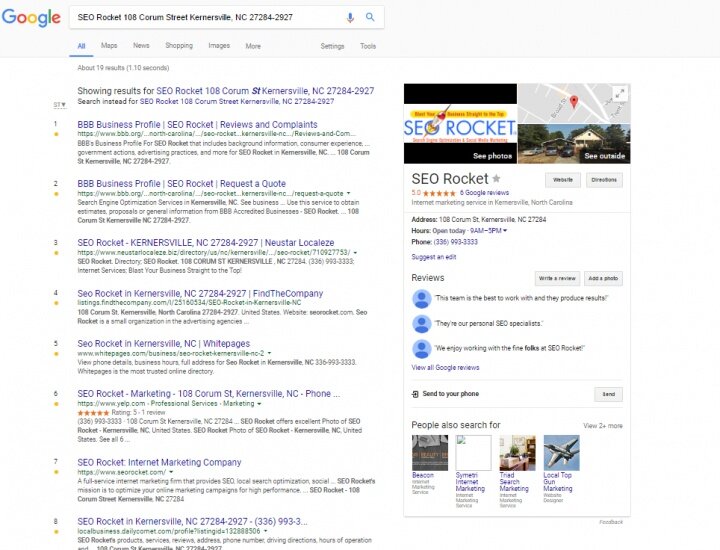This screenshot has height=550, width=720.
Task: Save SEO Rocket with the star icon
Action: tap(496, 178)
